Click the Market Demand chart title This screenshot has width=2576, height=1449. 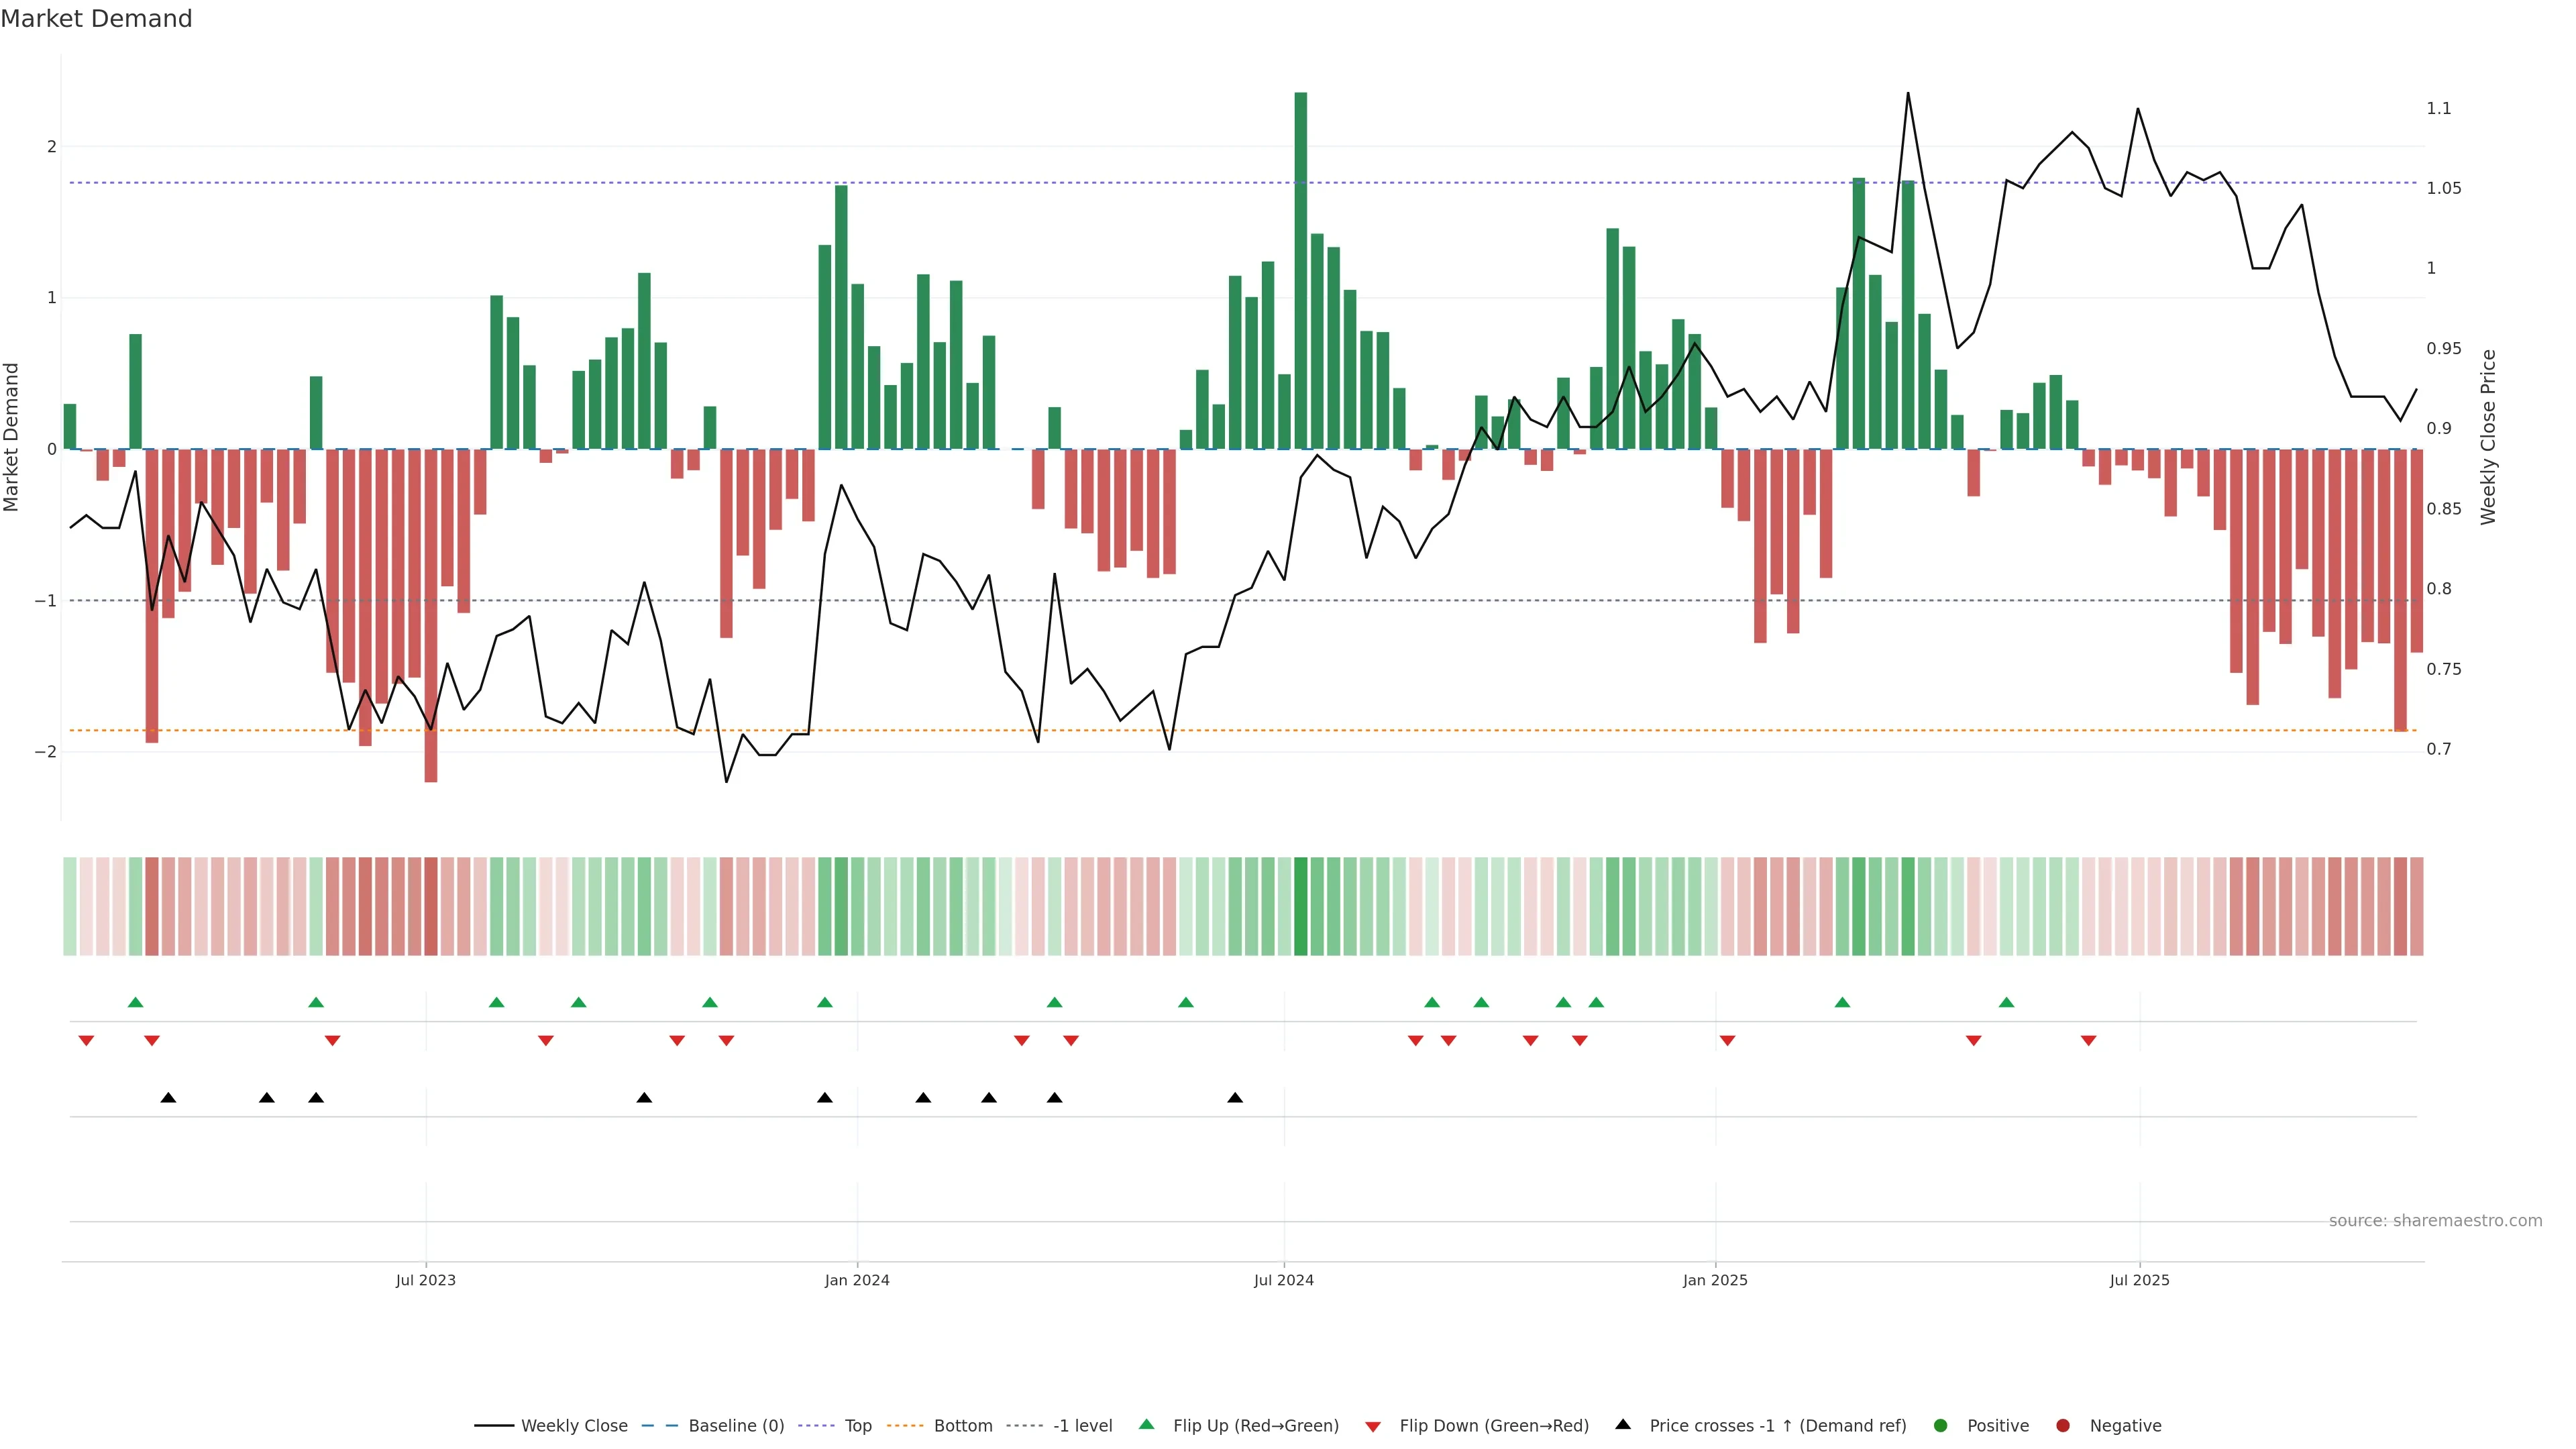pos(96,19)
